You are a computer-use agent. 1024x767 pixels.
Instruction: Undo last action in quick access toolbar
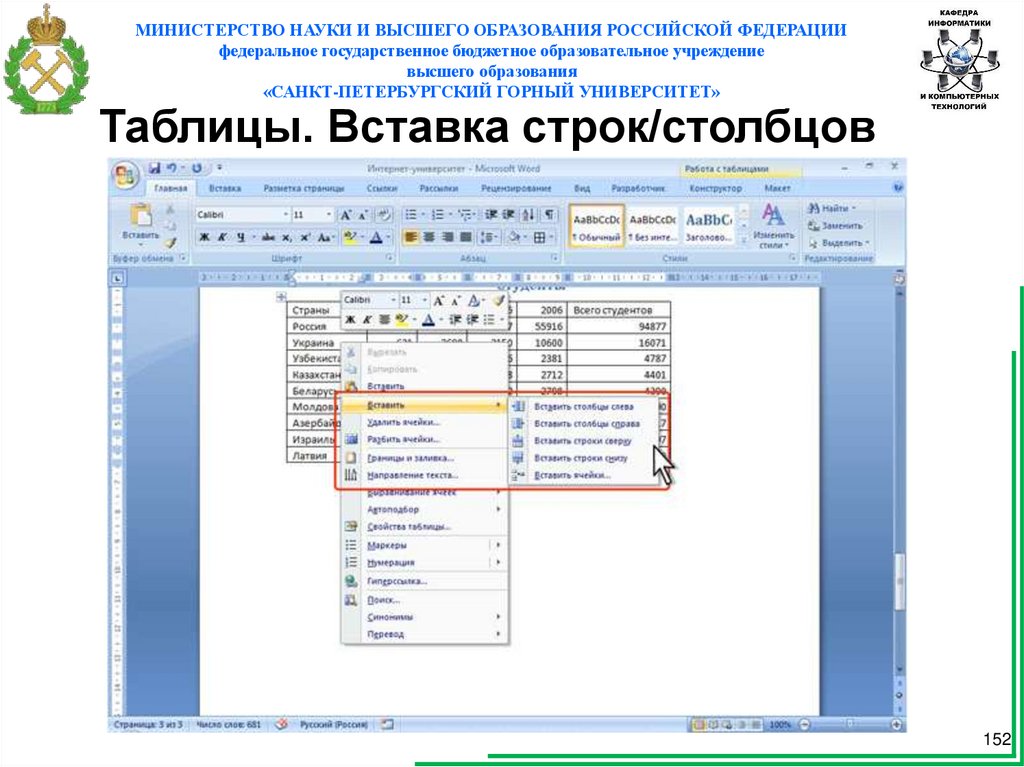click(x=172, y=169)
